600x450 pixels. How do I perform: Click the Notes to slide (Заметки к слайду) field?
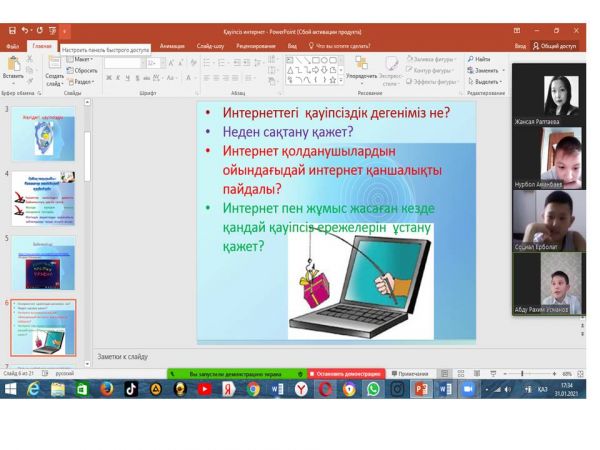pos(300,355)
